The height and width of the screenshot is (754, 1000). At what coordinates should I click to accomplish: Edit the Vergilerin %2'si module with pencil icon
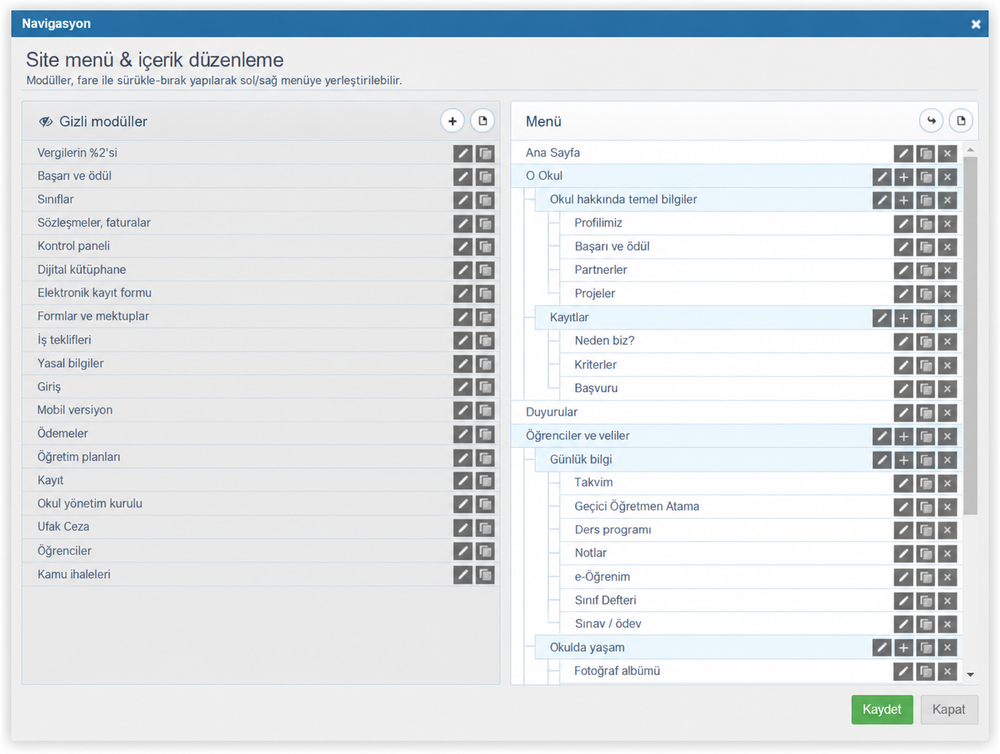[x=463, y=153]
